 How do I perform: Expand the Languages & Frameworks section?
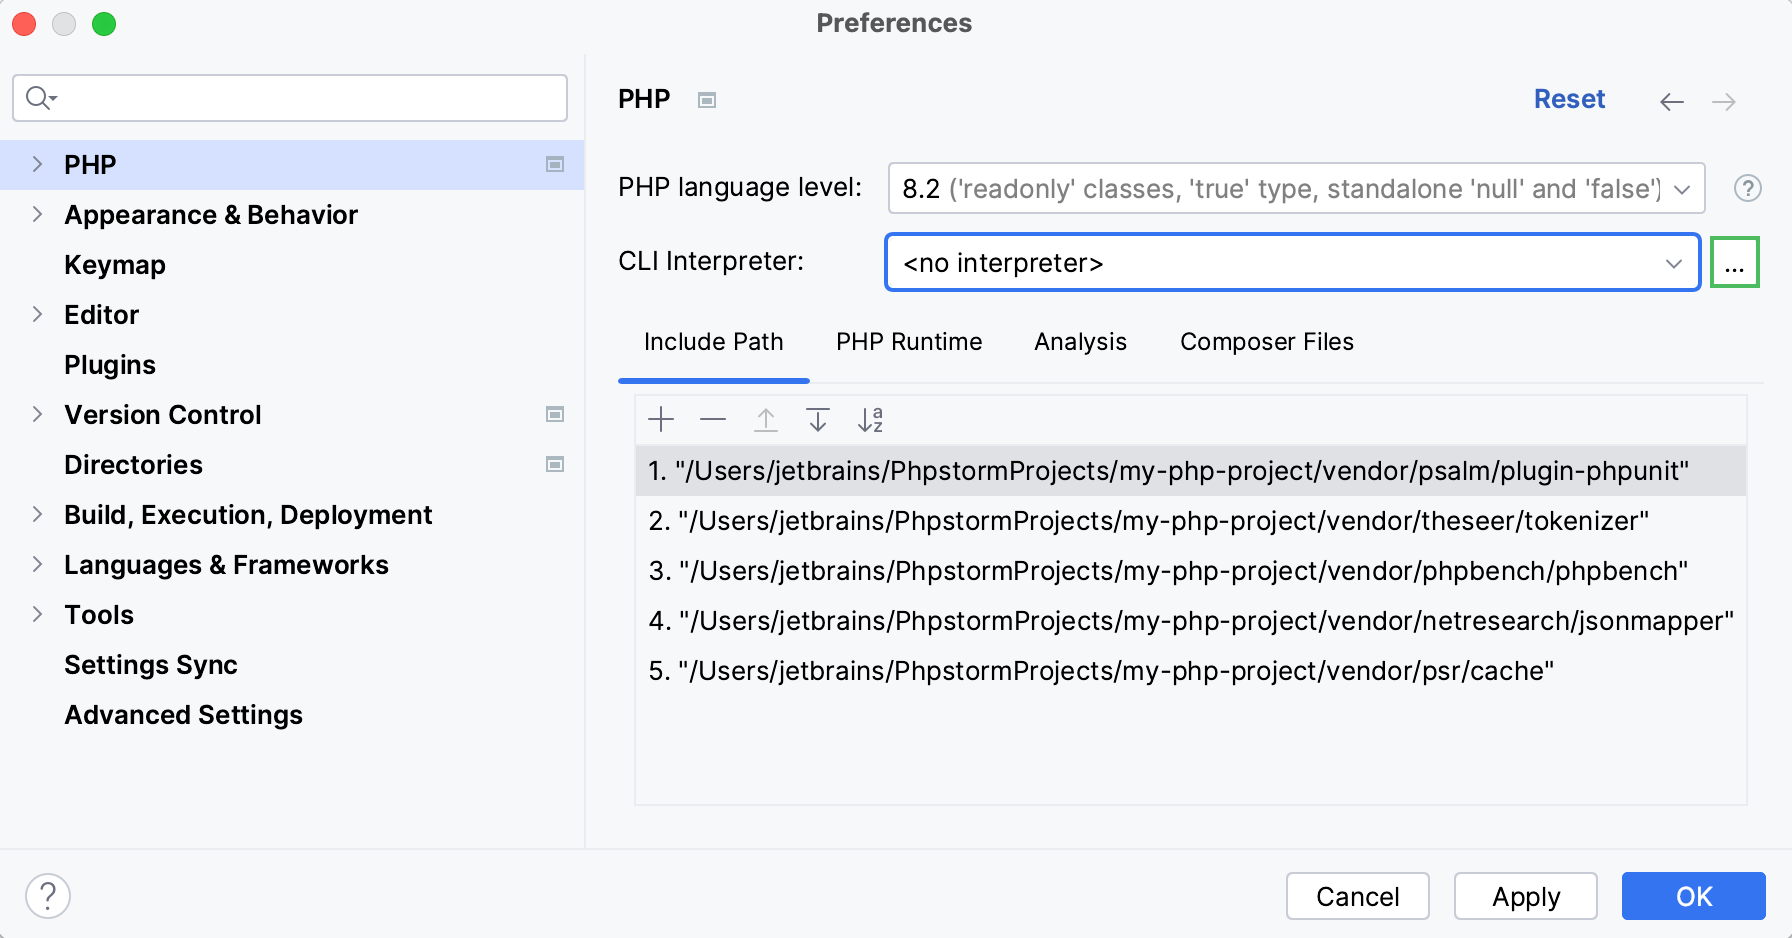click(37, 564)
